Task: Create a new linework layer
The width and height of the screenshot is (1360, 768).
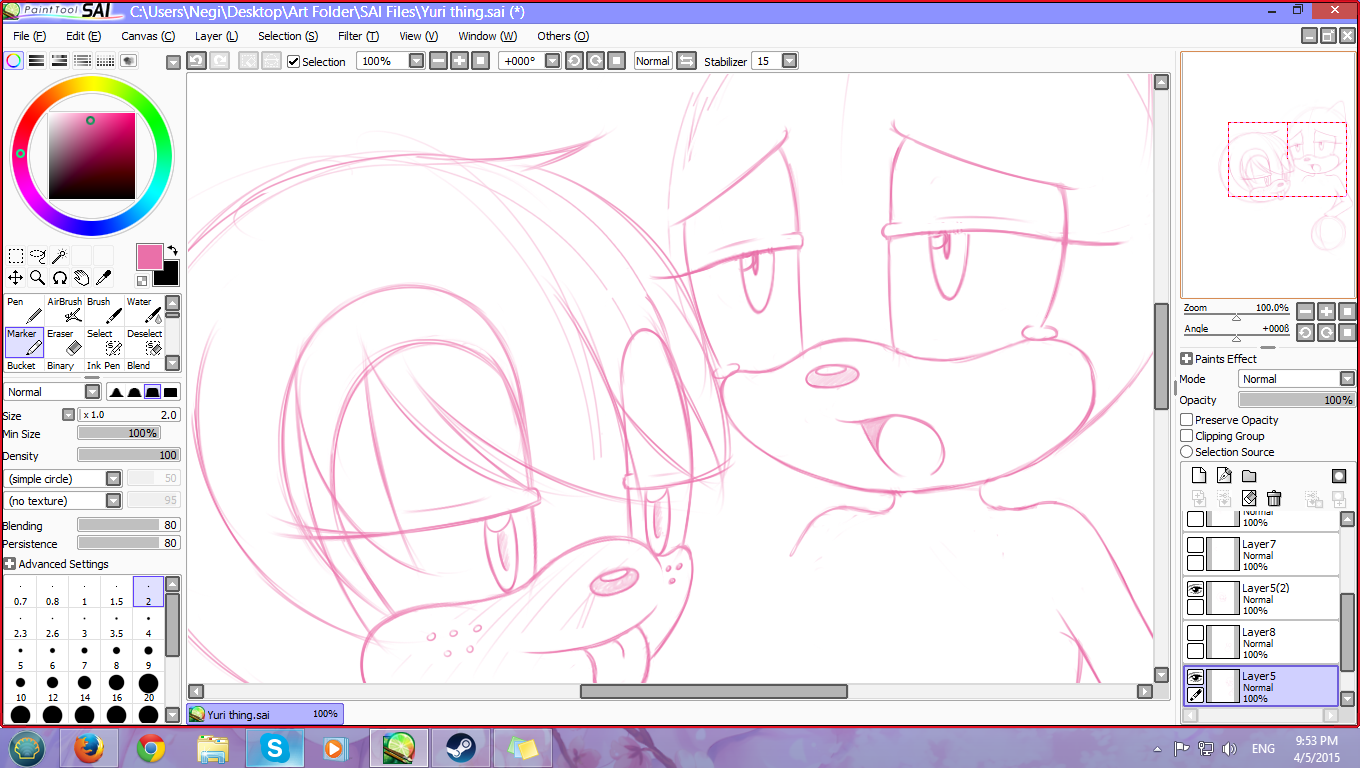Action: (x=1224, y=476)
